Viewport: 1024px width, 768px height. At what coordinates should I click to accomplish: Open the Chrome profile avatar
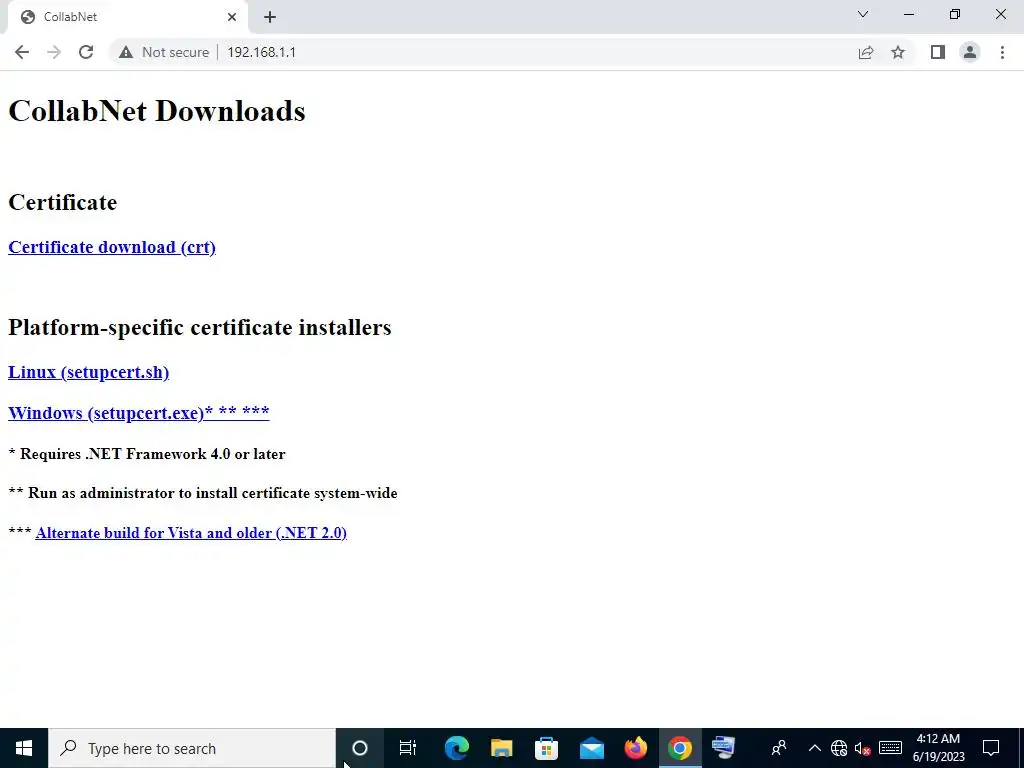pyautogui.click(x=970, y=52)
